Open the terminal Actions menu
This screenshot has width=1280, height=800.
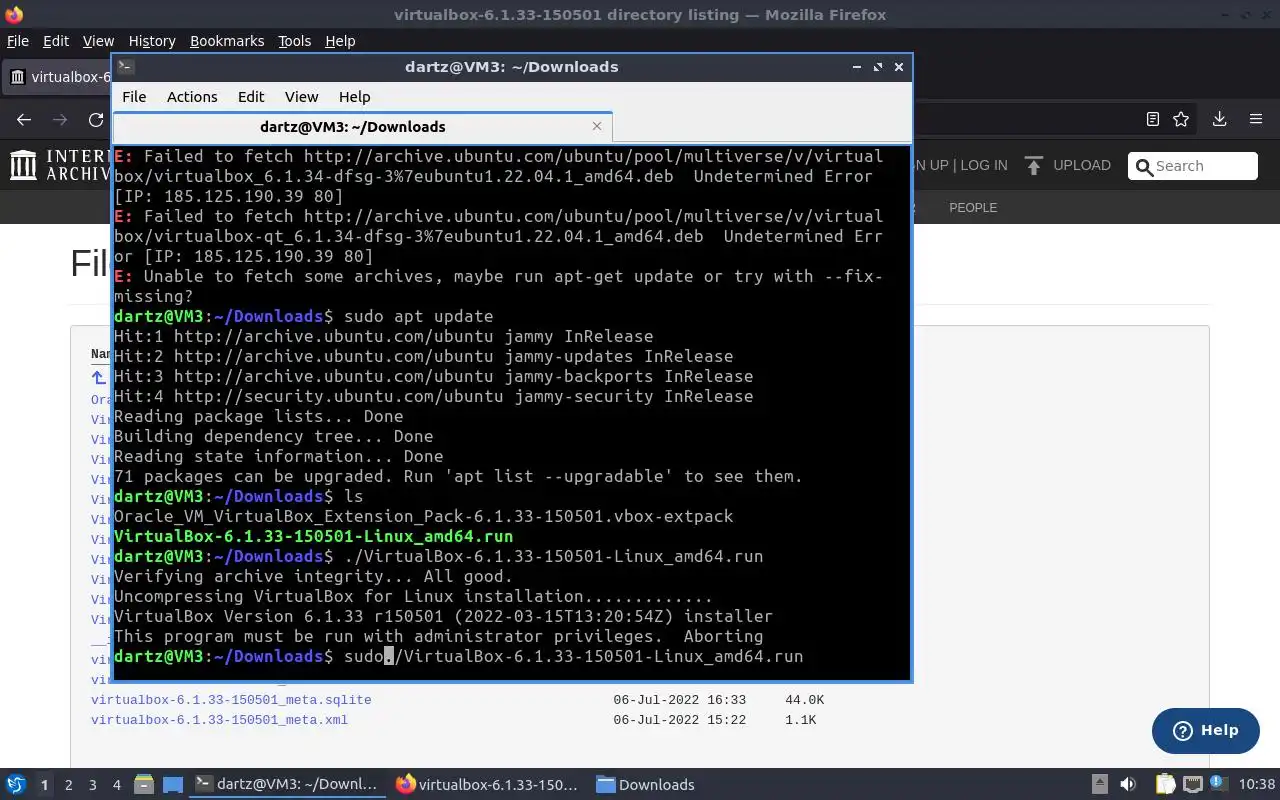coord(192,97)
